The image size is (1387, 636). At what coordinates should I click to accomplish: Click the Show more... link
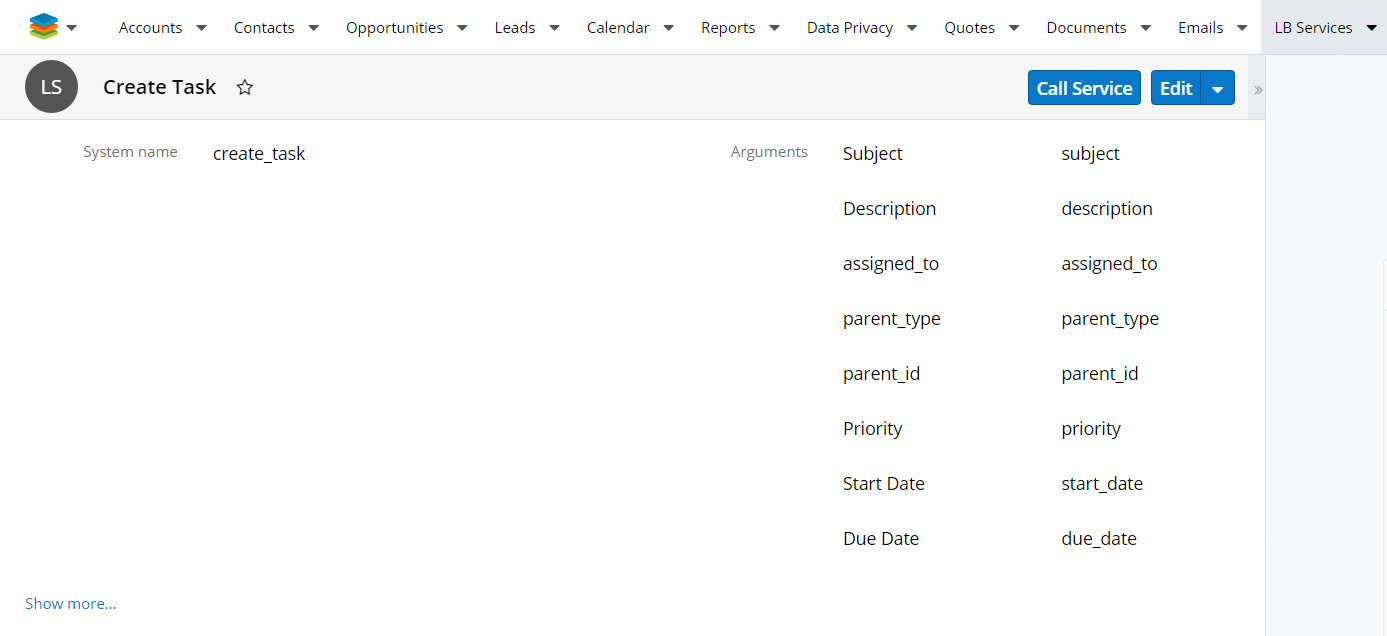point(70,603)
